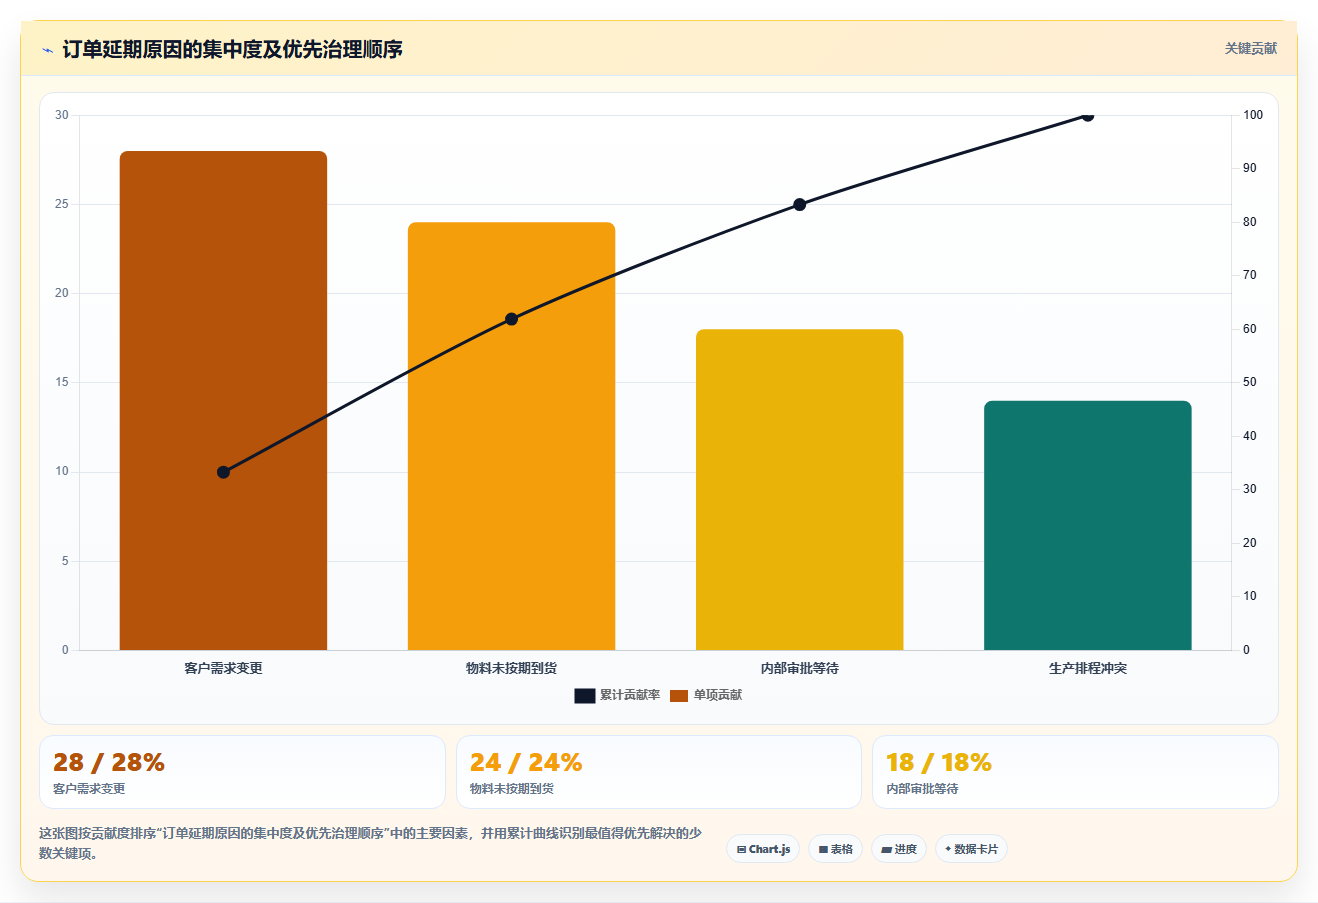Click the cumulative line point above 物料未按期到货
Screen dimensions: 1318x903
point(511,319)
